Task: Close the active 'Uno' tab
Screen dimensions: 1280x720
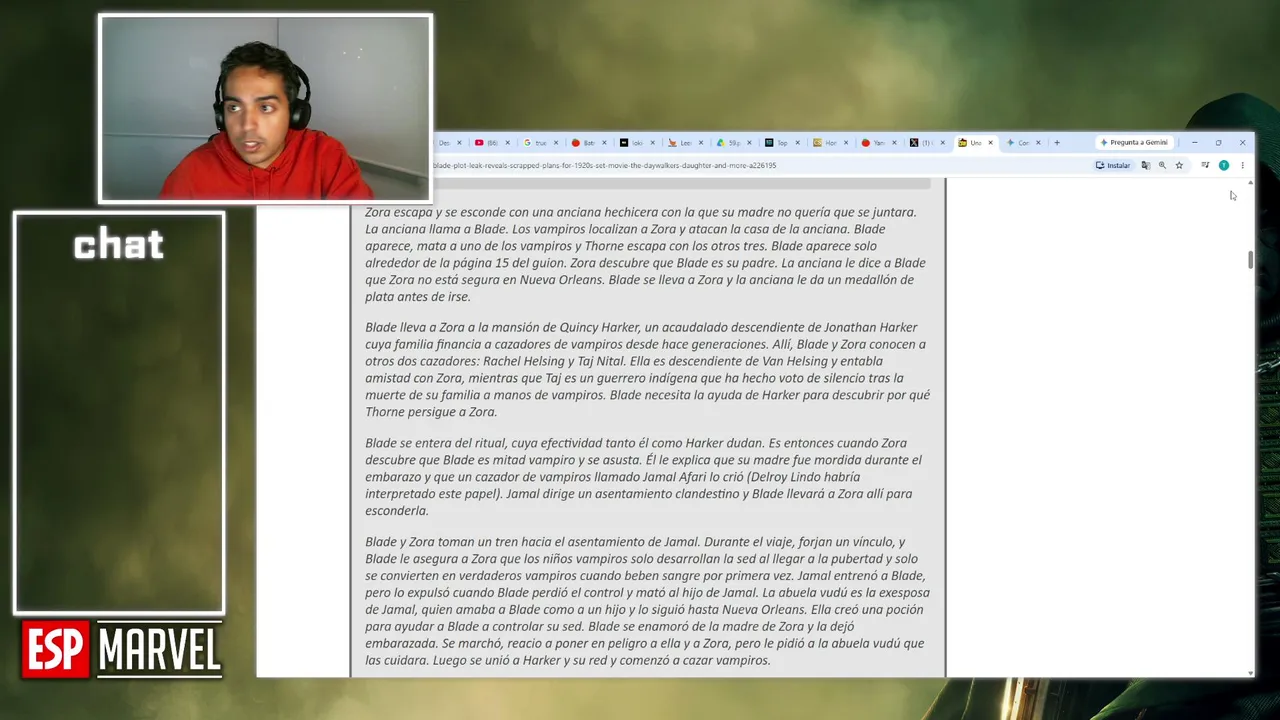Action: coord(991,142)
